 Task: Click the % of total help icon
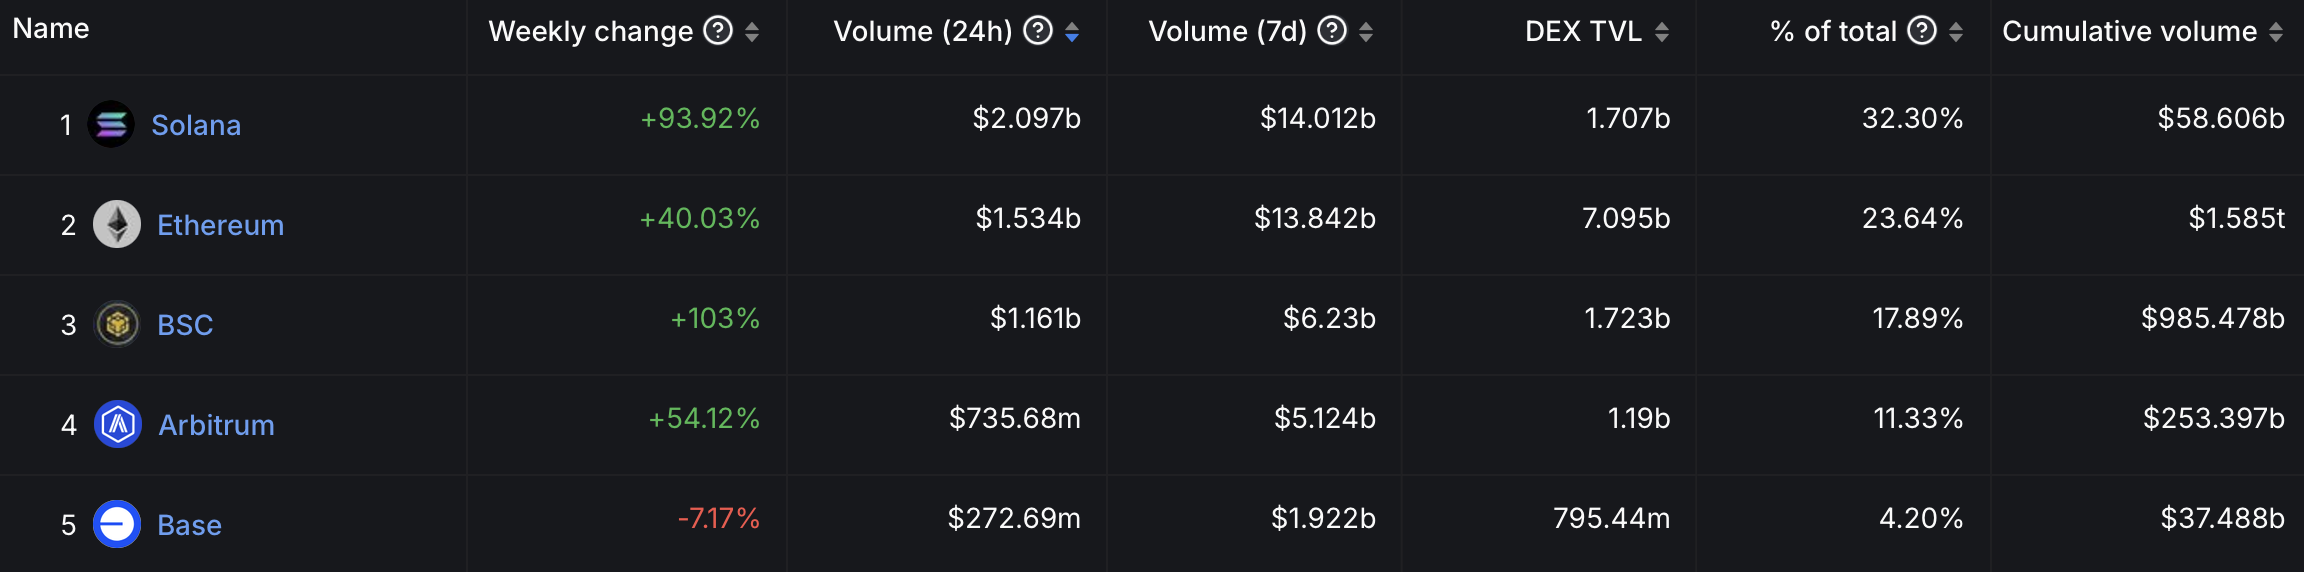(x=1922, y=31)
